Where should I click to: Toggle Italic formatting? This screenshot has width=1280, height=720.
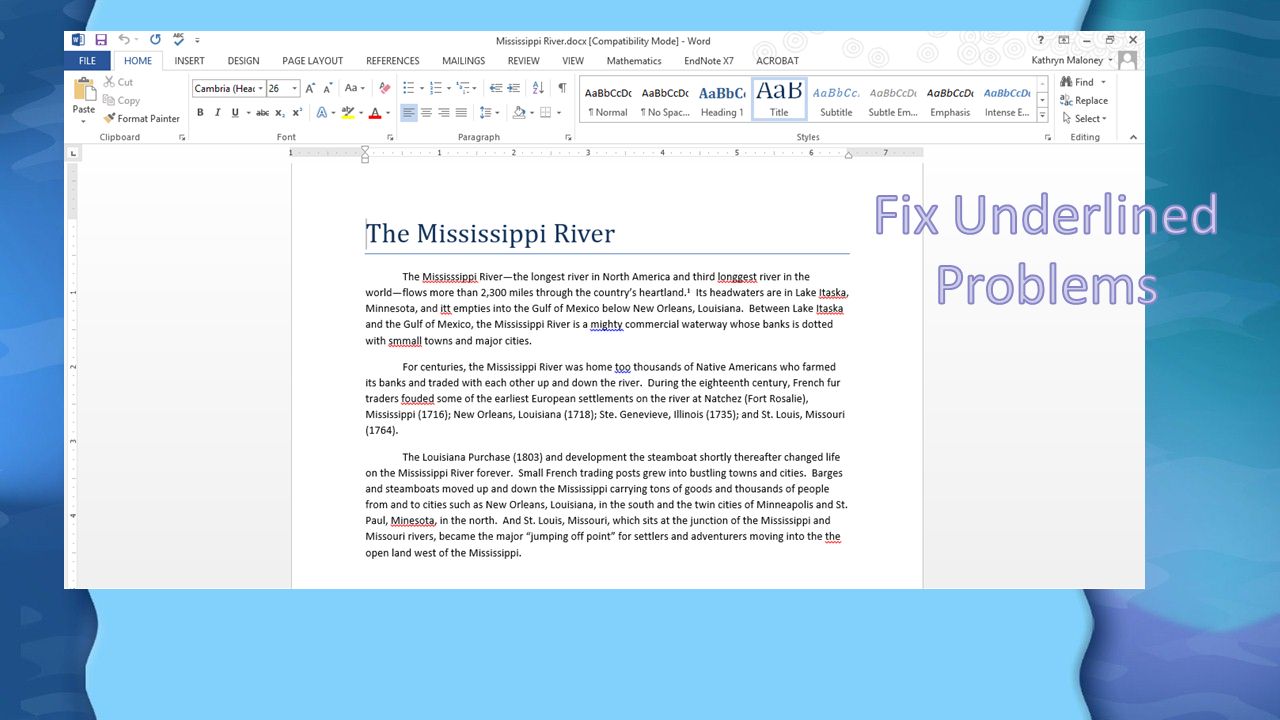(x=217, y=113)
